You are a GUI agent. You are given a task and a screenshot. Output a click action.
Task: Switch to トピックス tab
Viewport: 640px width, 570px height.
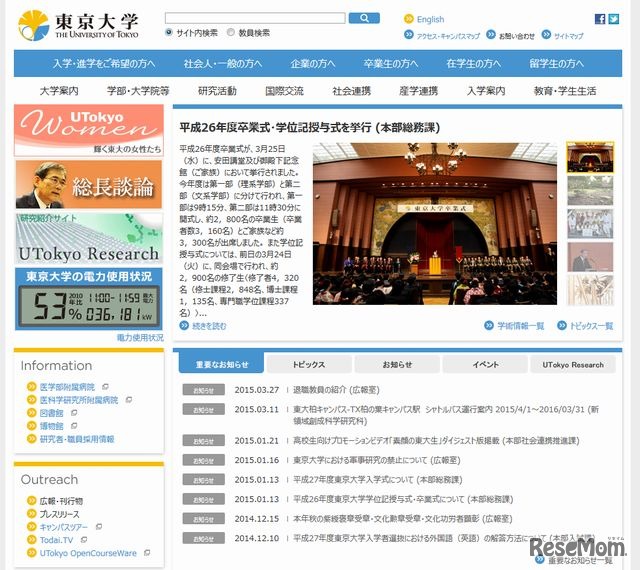[x=309, y=364]
